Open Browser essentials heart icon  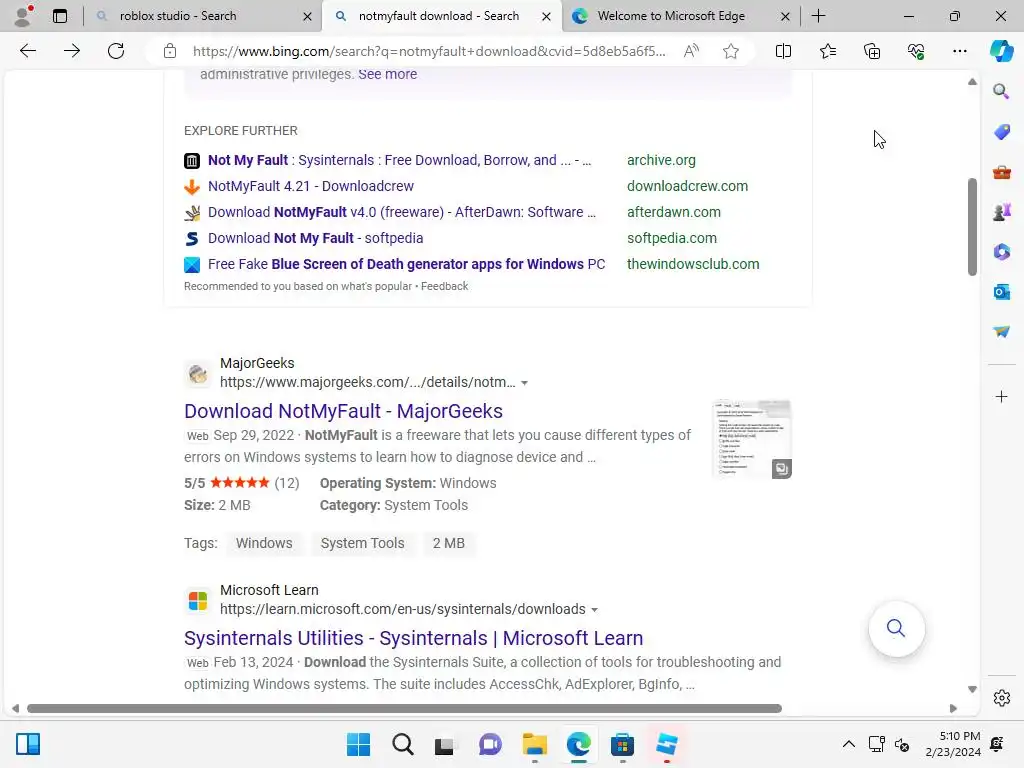click(x=916, y=51)
